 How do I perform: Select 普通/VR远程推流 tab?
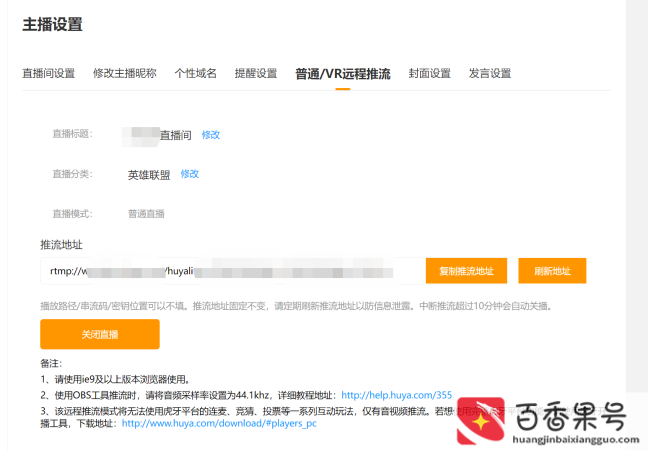pos(343,74)
